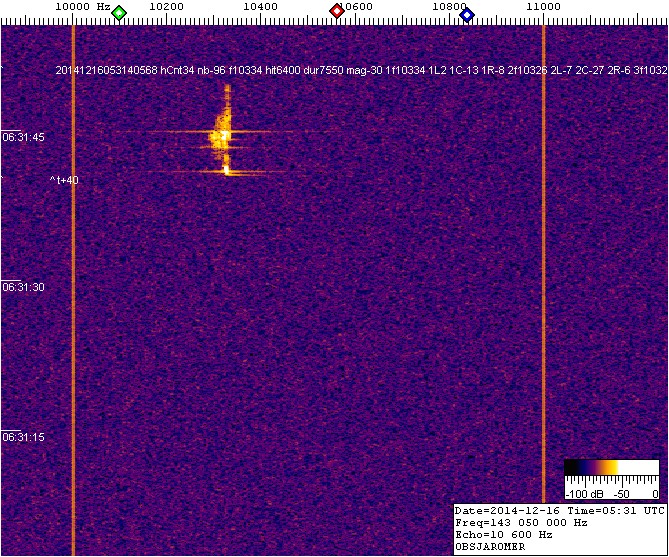Click the Echo=10 600 Hz text
The width and height of the screenshot is (669, 557).
502,534
